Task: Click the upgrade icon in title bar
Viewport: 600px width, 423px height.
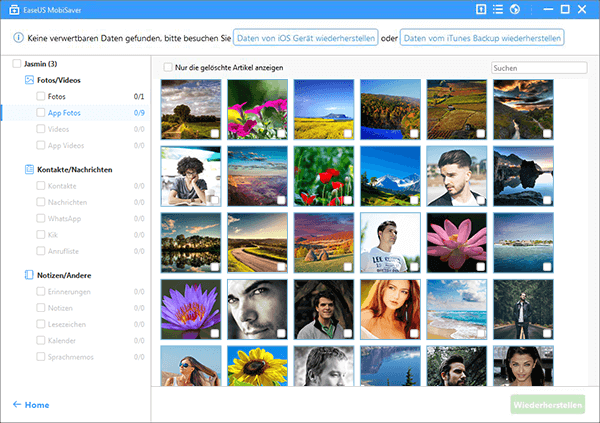Action: click(x=481, y=10)
